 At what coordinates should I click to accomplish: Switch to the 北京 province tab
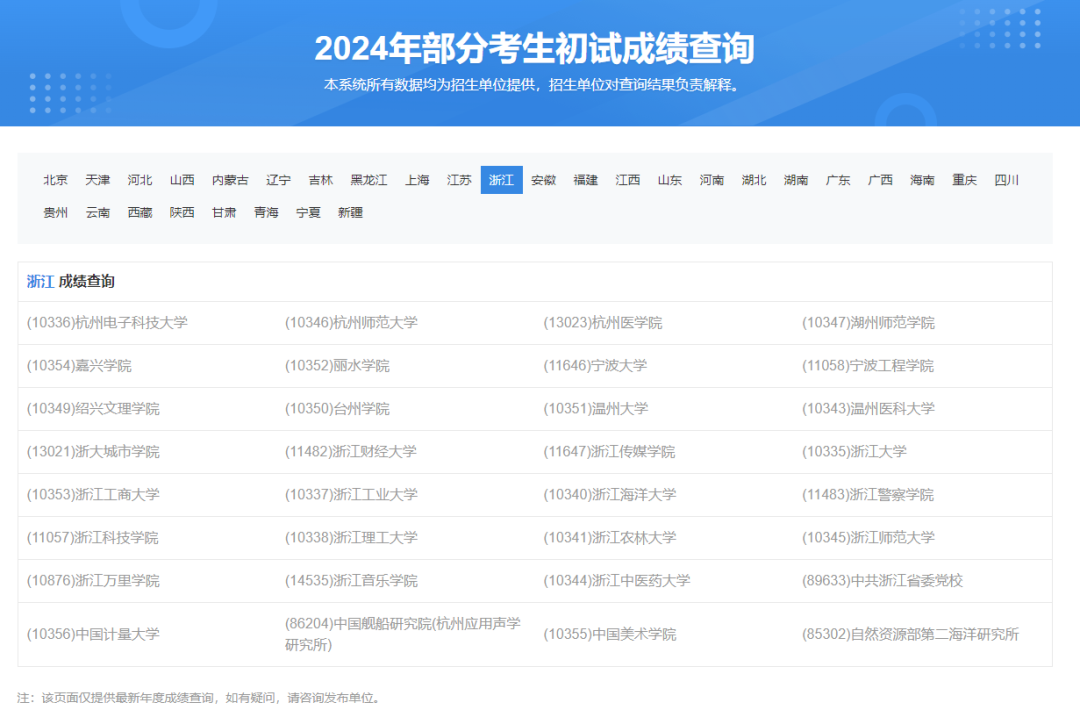(55, 180)
